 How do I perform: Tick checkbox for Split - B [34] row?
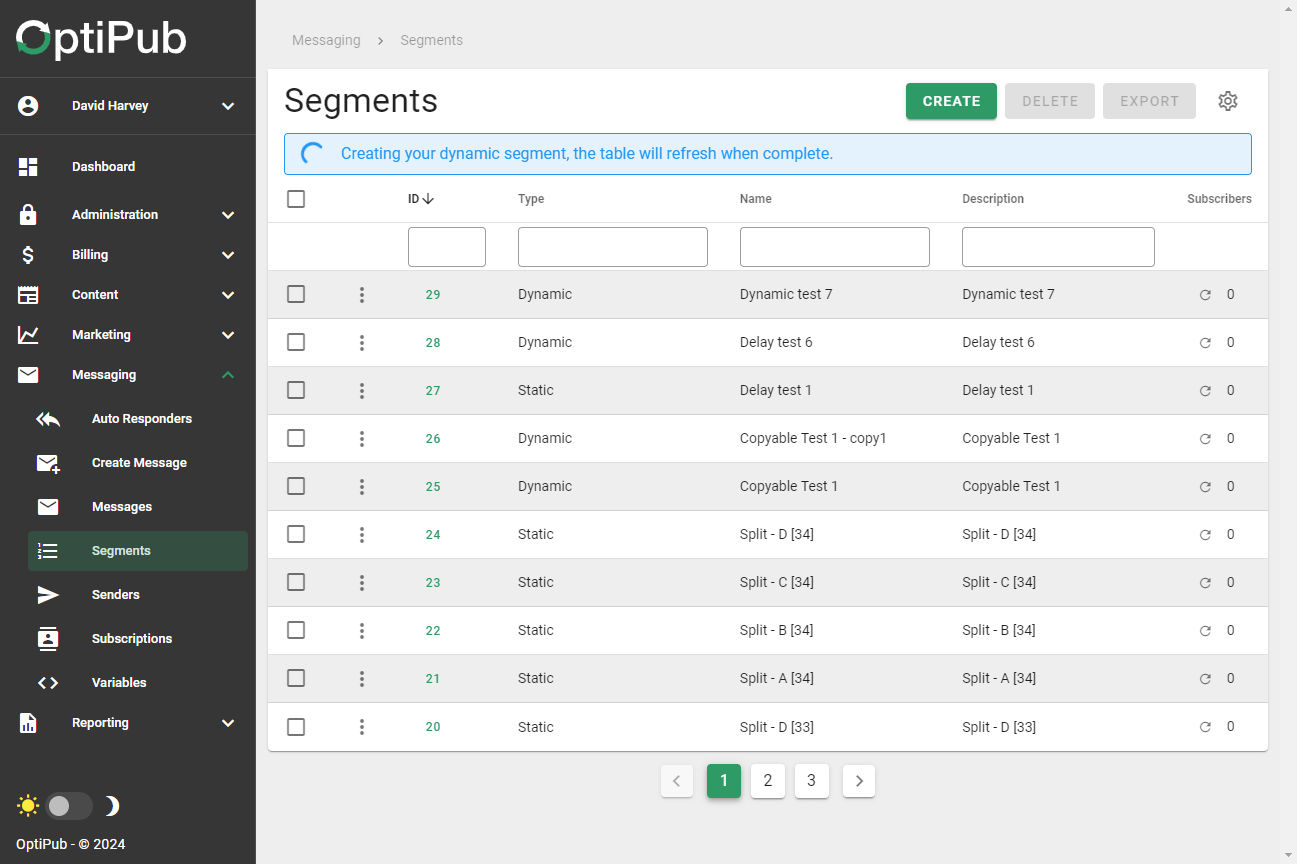(x=296, y=630)
